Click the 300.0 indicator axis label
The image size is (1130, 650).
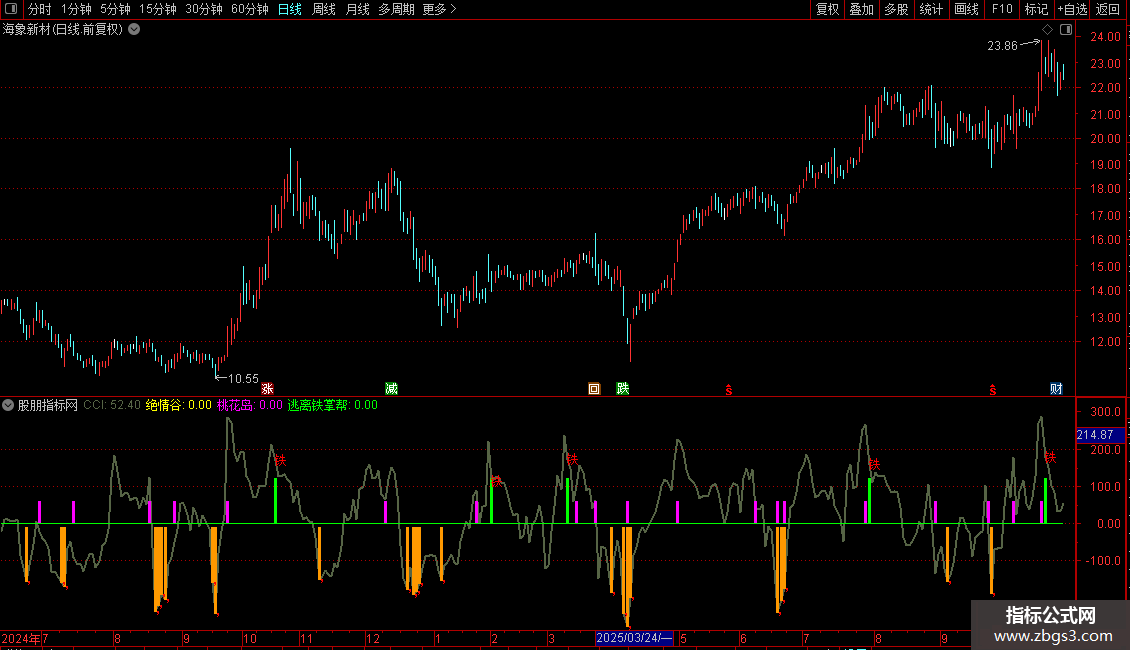pos(1105,412)
